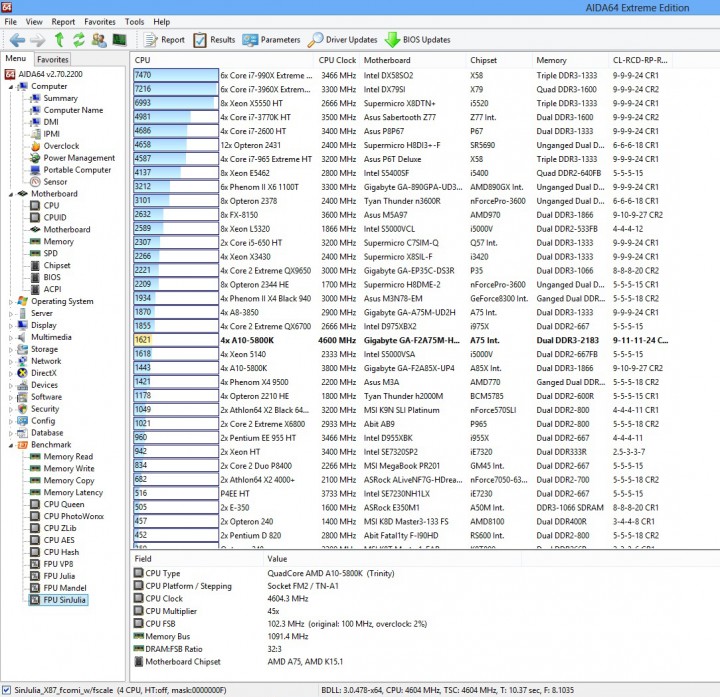Select the Devices icon in the tree
This screenshot has width=720, height=697.
22,385
